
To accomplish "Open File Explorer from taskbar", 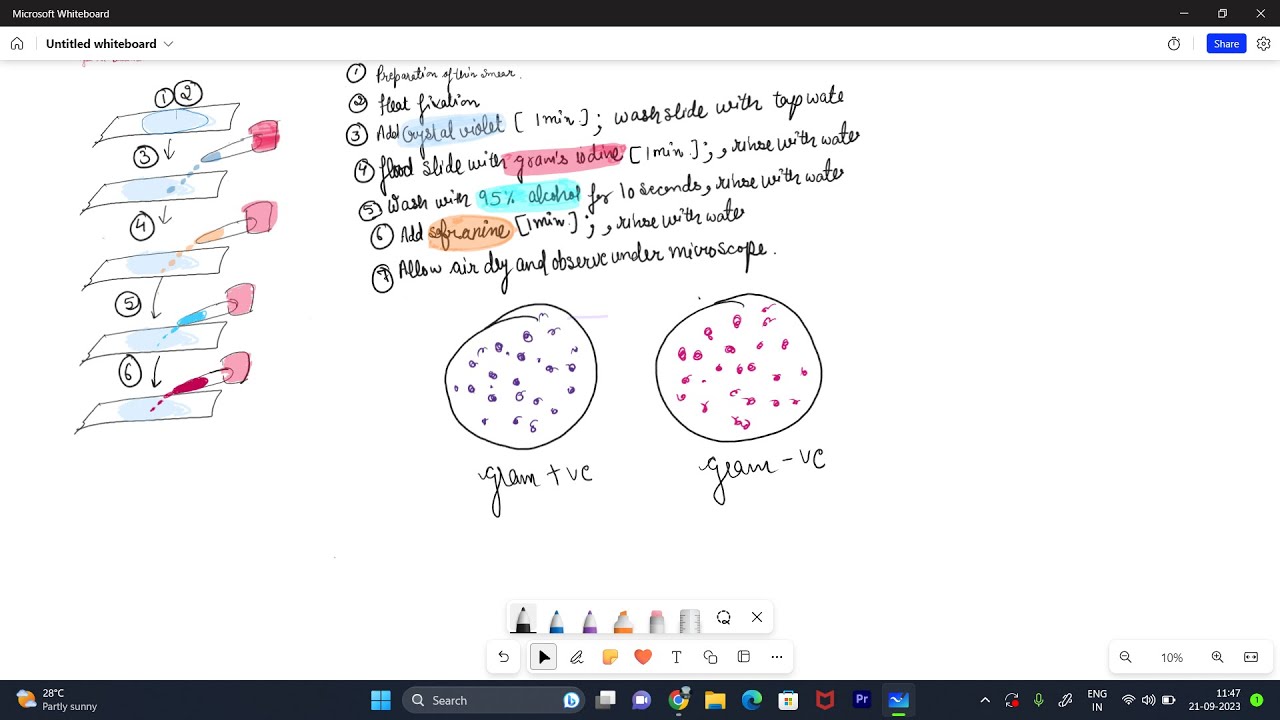I will 715,700.
